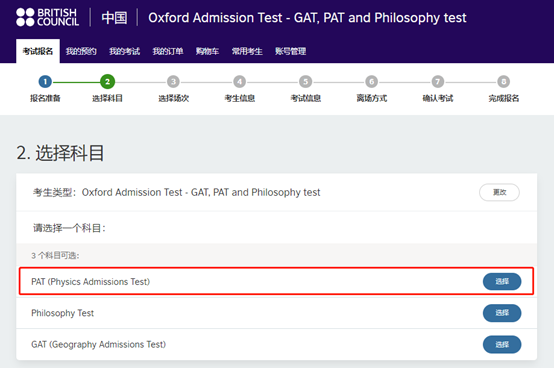Select step 5 circle 考试信息
Viewport: 554px width, 368px height.
pos(306,82)
